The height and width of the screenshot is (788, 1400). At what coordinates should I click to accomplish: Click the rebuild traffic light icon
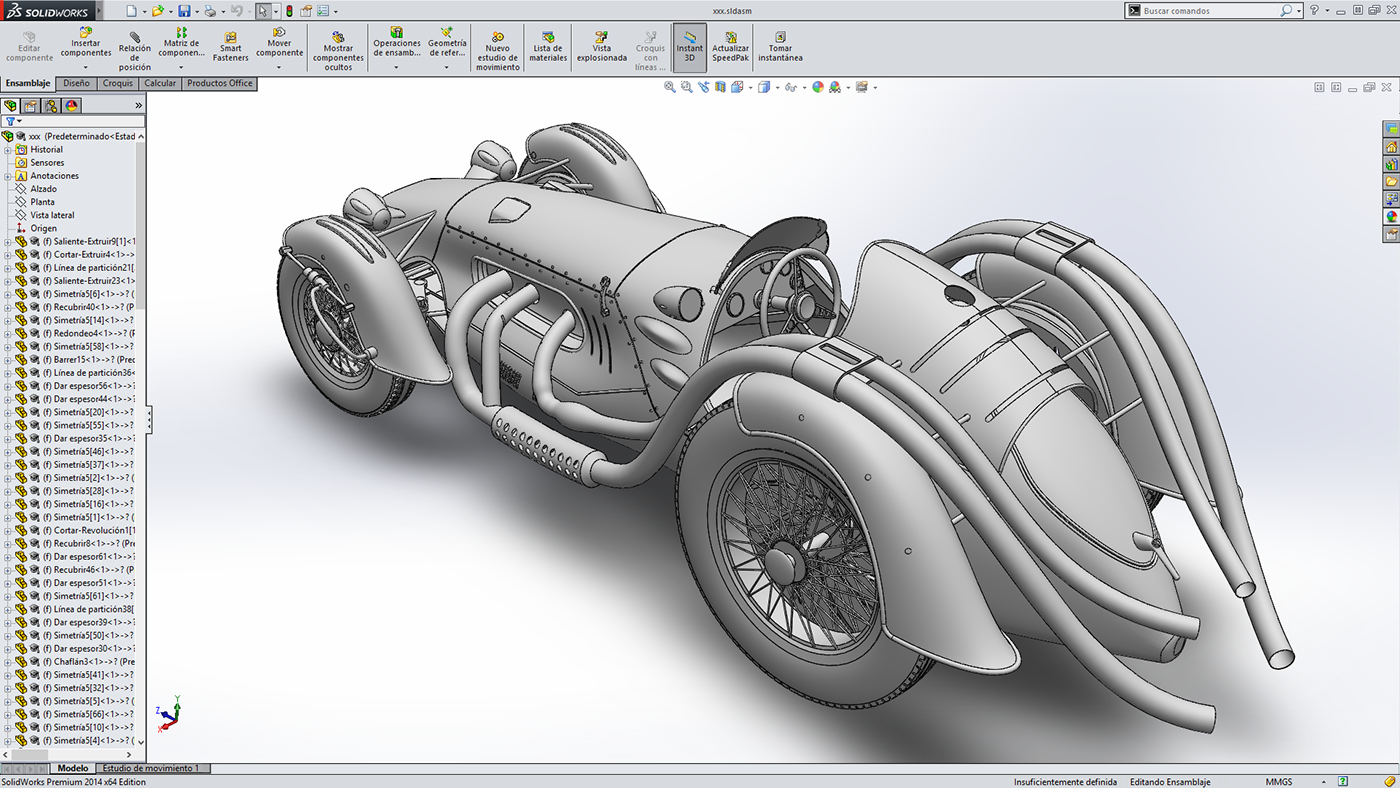coord(290,11)
